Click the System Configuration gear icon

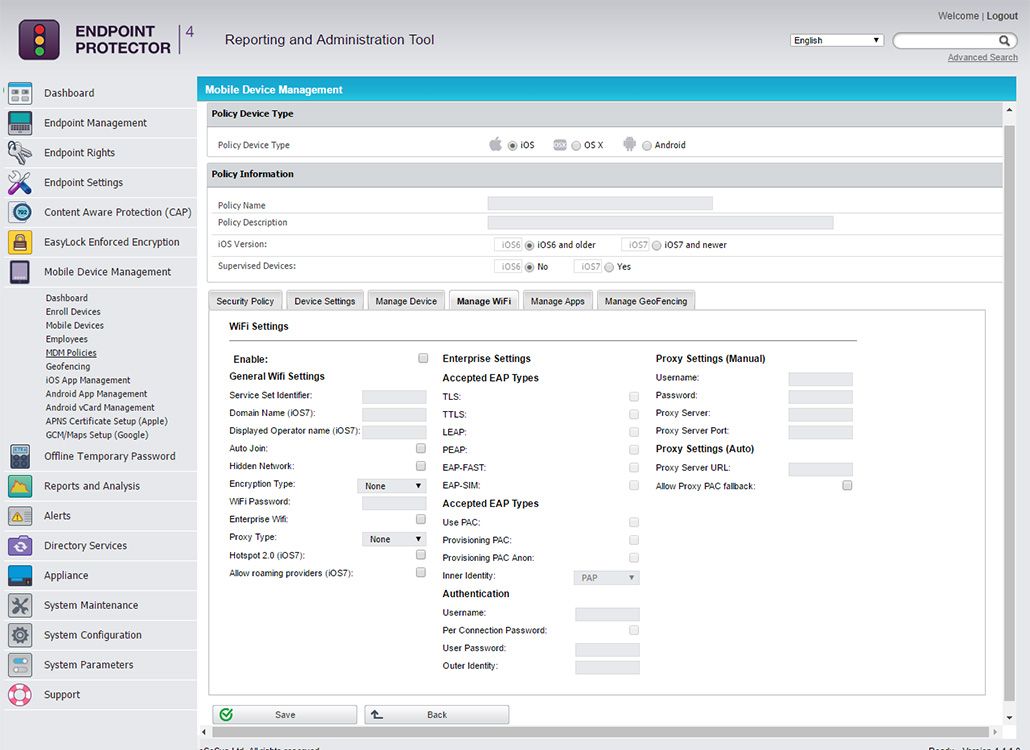(20, 635)
